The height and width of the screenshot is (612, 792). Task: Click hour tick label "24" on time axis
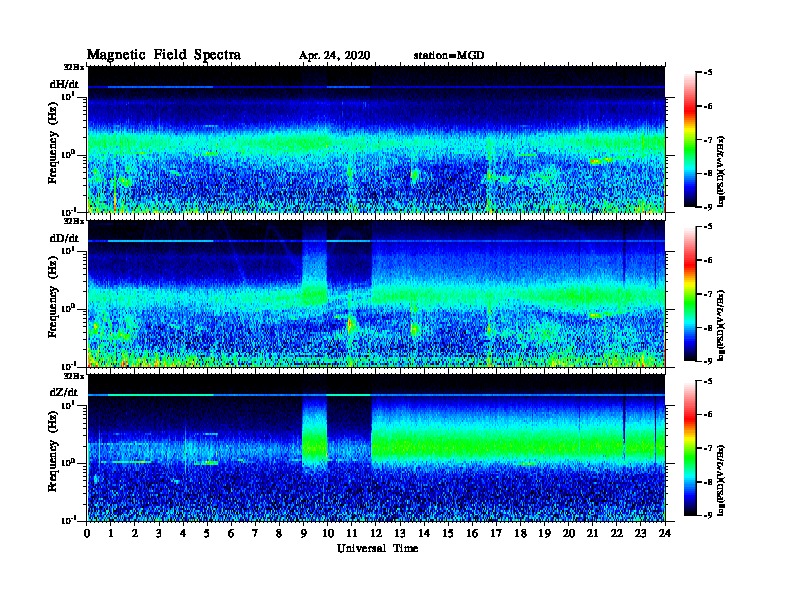[665, 534]
